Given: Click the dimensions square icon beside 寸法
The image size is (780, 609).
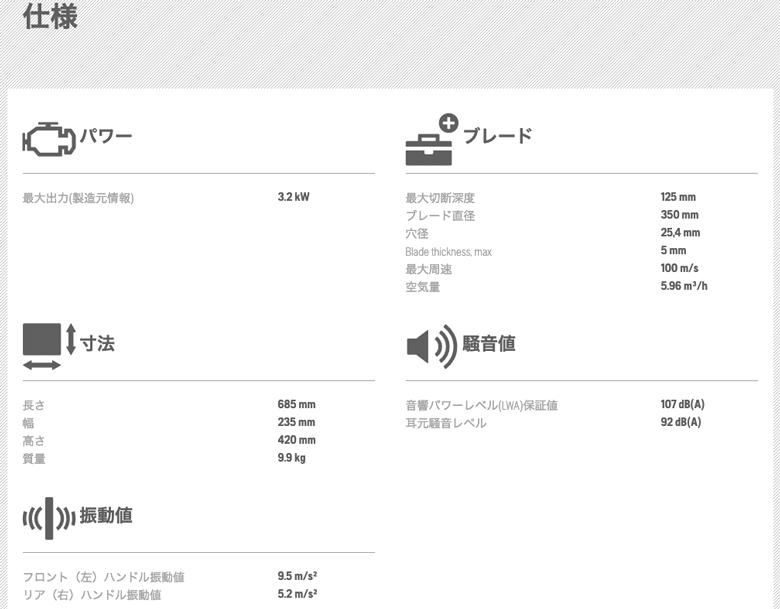Looking at the screenshot, I should tap(42, 341).
